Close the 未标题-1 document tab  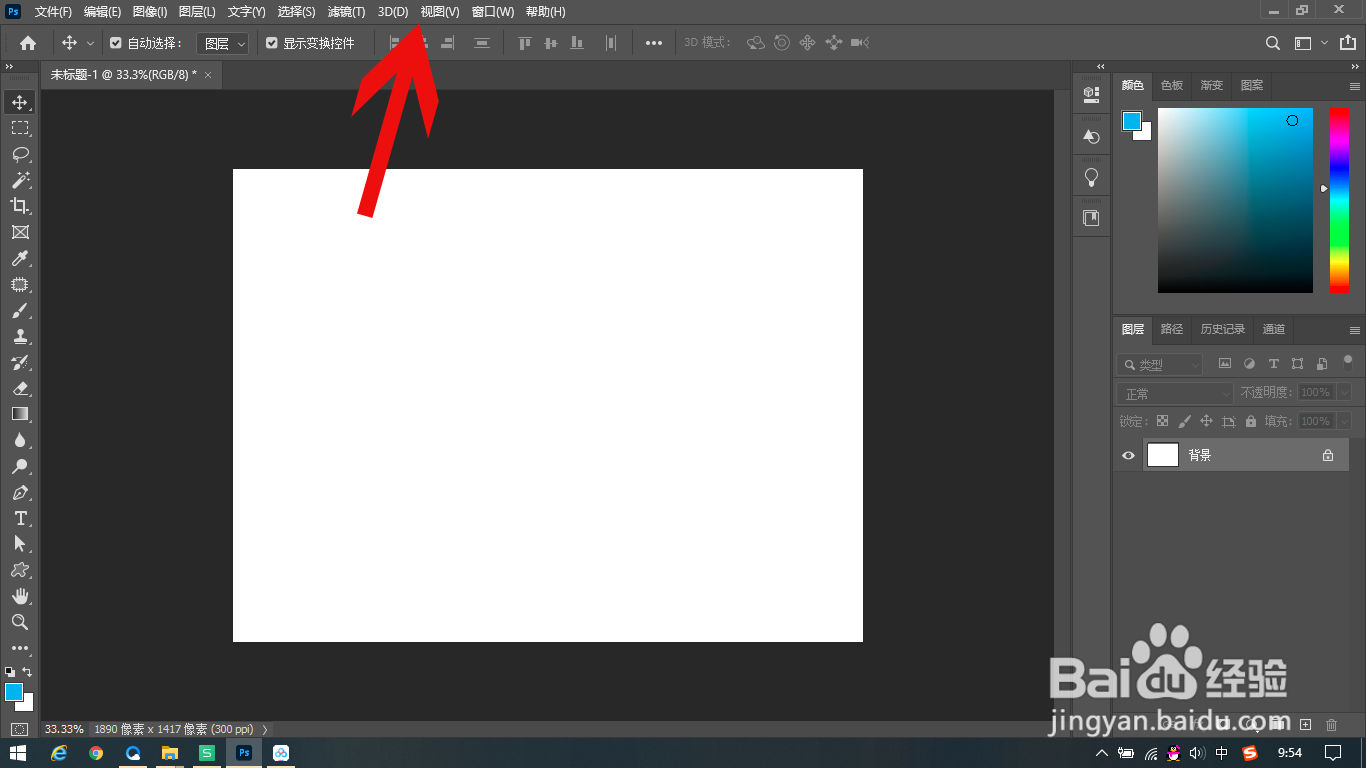pyautogui.click(x=208, y=75)
